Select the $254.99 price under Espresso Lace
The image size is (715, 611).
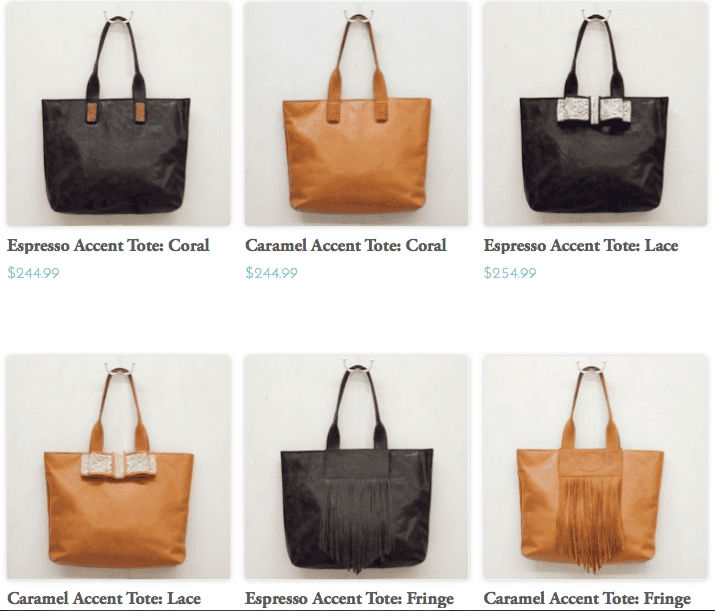510,273
